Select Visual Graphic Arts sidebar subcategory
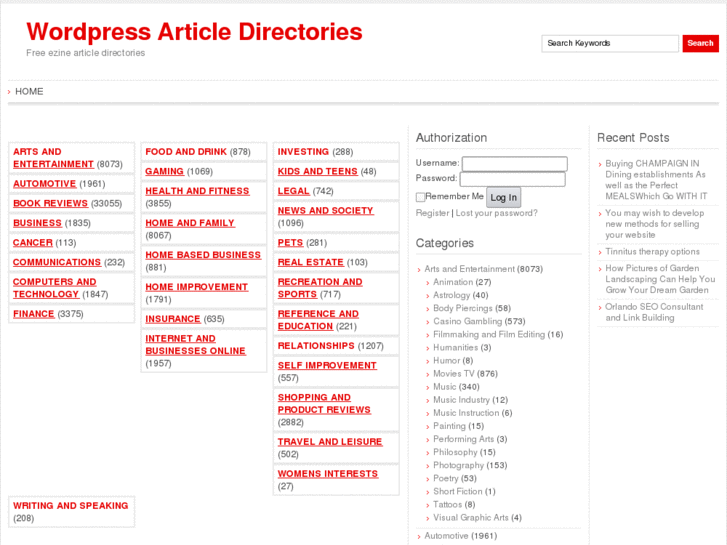 click(470, 518)
